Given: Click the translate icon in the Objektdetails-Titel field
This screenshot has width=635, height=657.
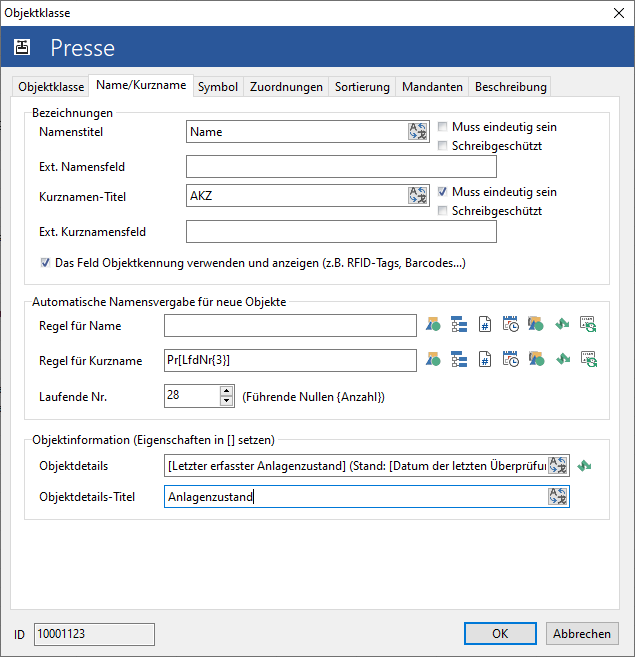Looking at the screenshot, I should [x=558, y=497].
